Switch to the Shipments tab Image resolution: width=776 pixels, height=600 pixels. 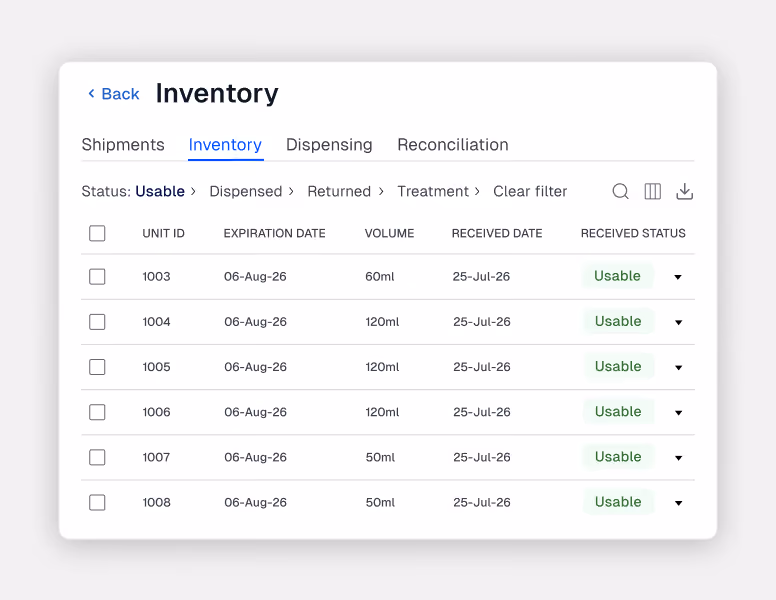(123, 145)
